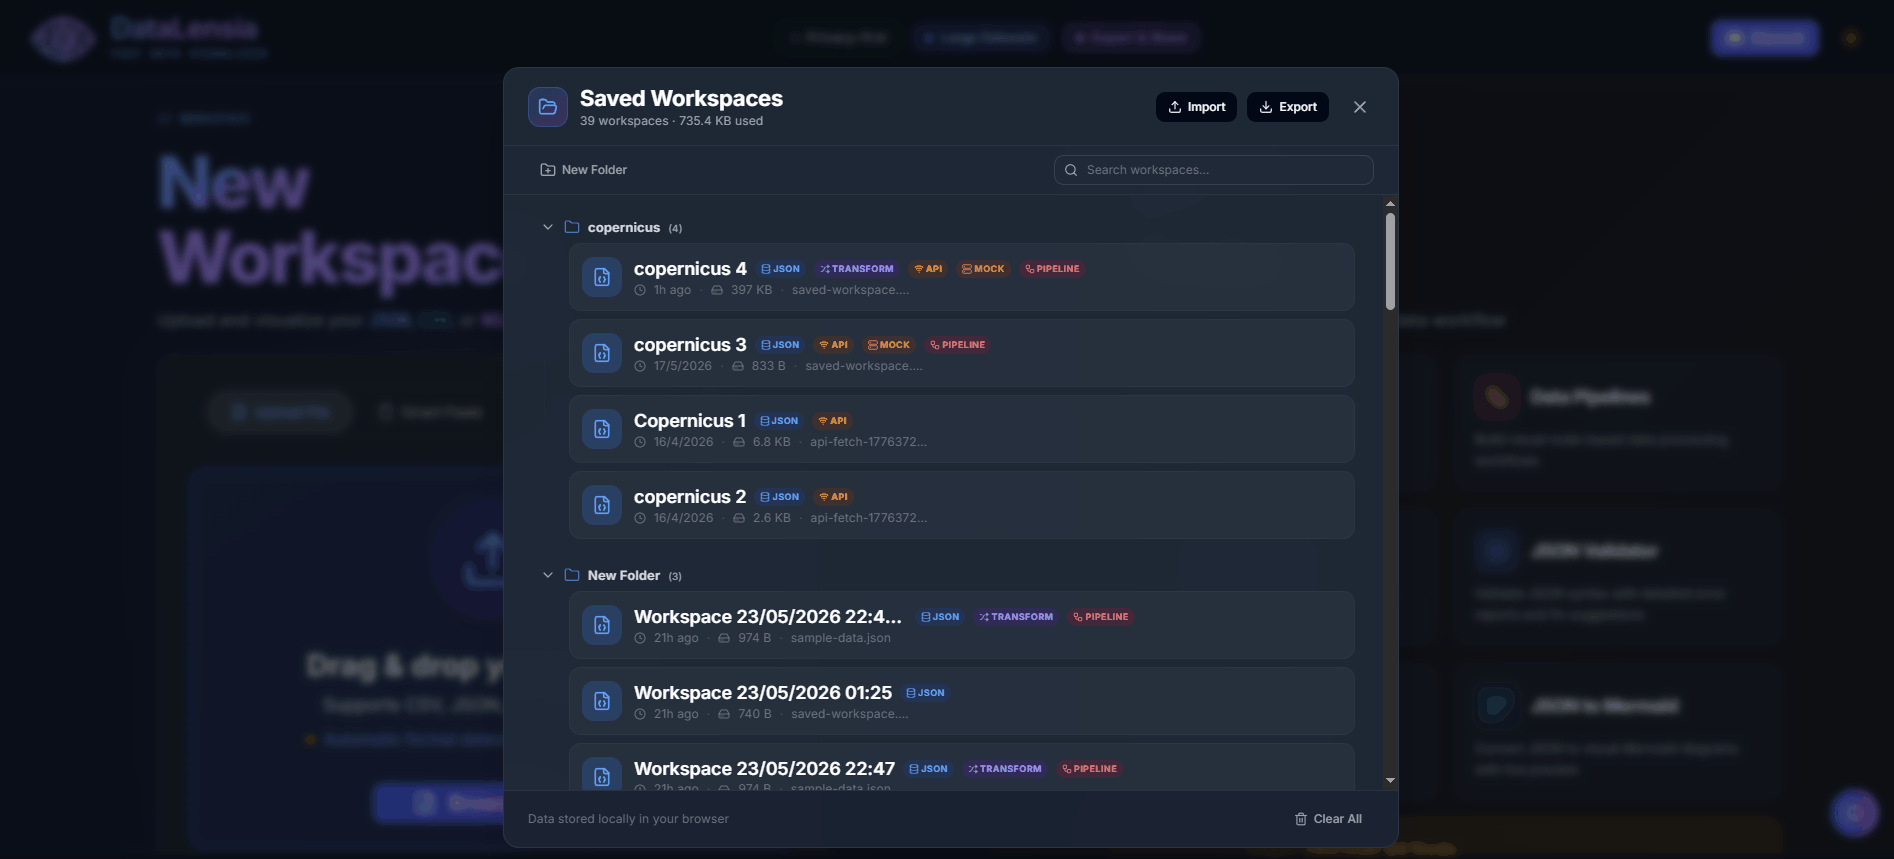This screenshot has height=859, width=1894.
Task: Open the copernicus 3 workspace title
Action: [690, 345]
